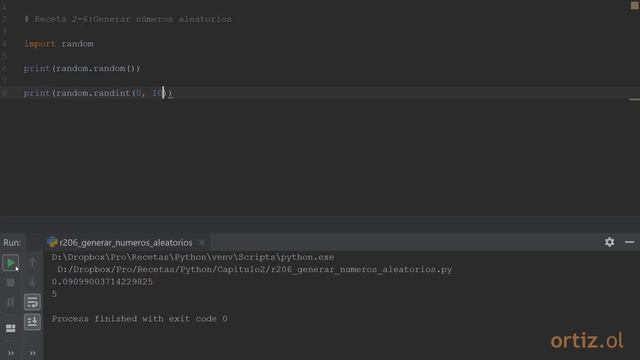Screen dimensions: 640x360
Task: Click the Receta 2-6 comment line
Action: (128, 19)
